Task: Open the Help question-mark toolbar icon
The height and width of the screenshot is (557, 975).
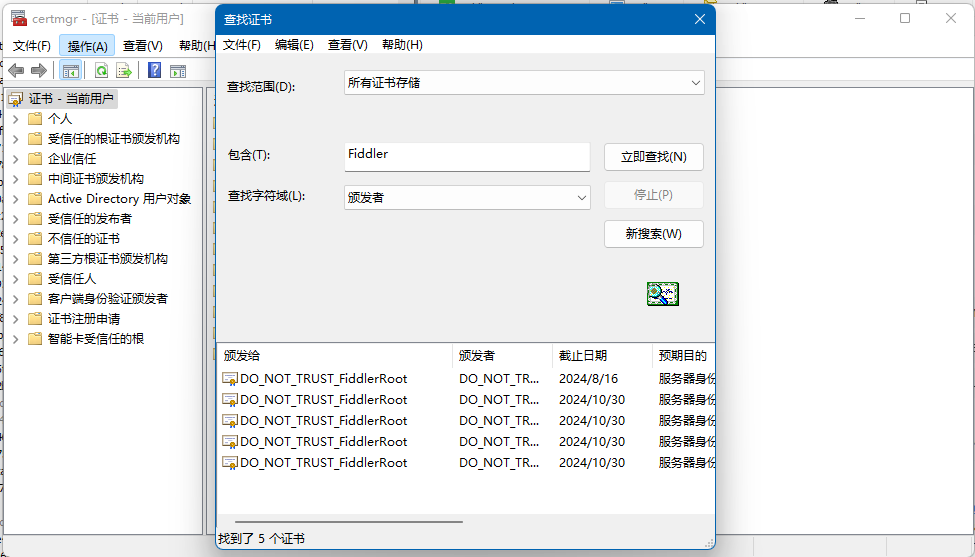Action: coord(154,70)
